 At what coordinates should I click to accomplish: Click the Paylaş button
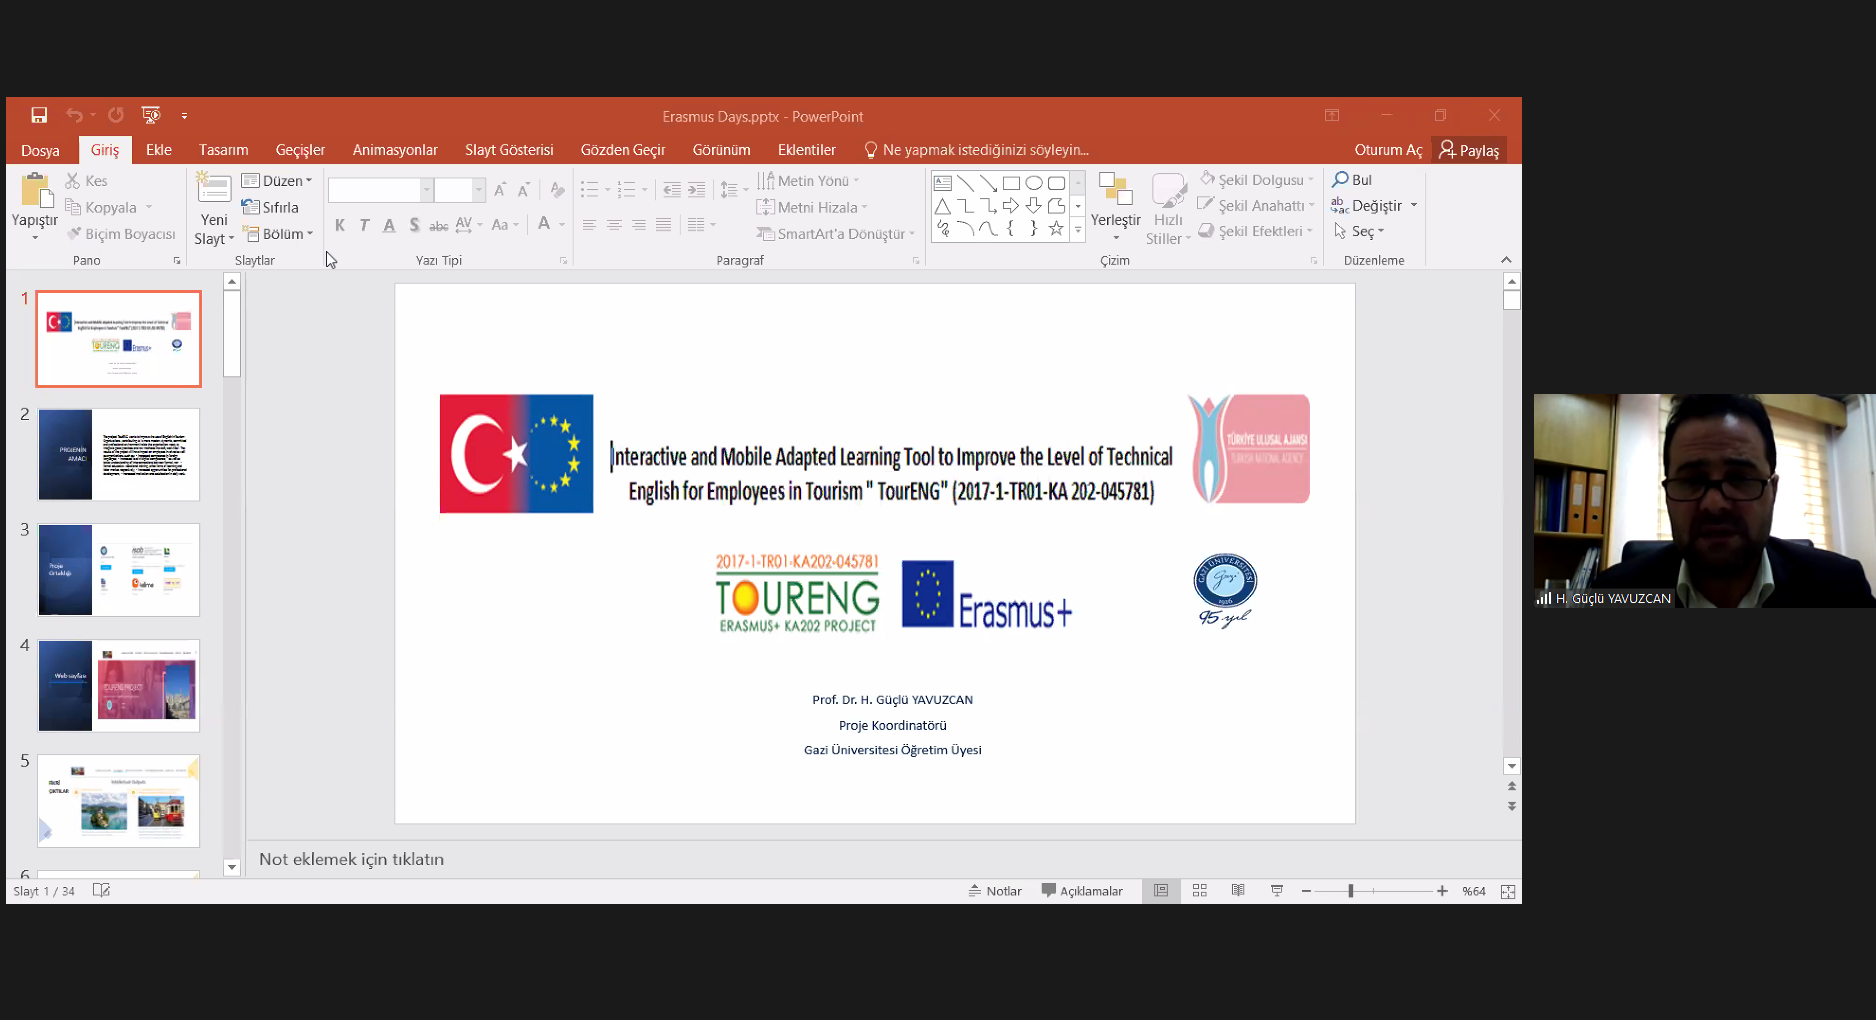1469,150
